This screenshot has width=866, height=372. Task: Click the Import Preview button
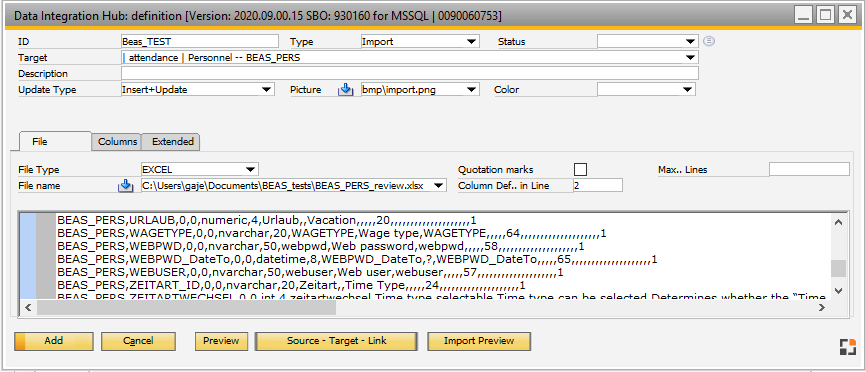[479, 341]
